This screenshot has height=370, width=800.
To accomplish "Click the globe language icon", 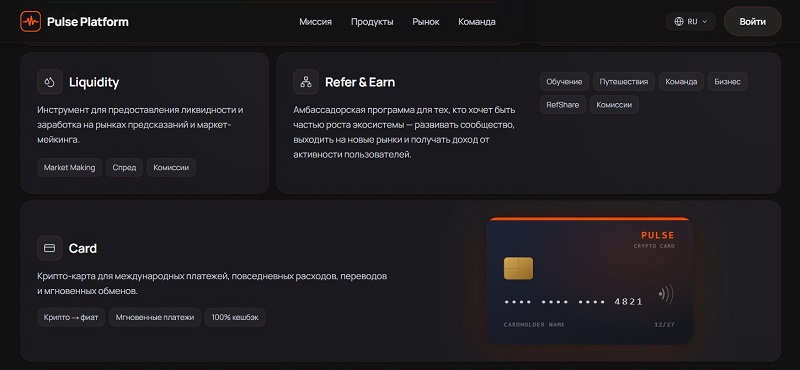I will 679,21.
